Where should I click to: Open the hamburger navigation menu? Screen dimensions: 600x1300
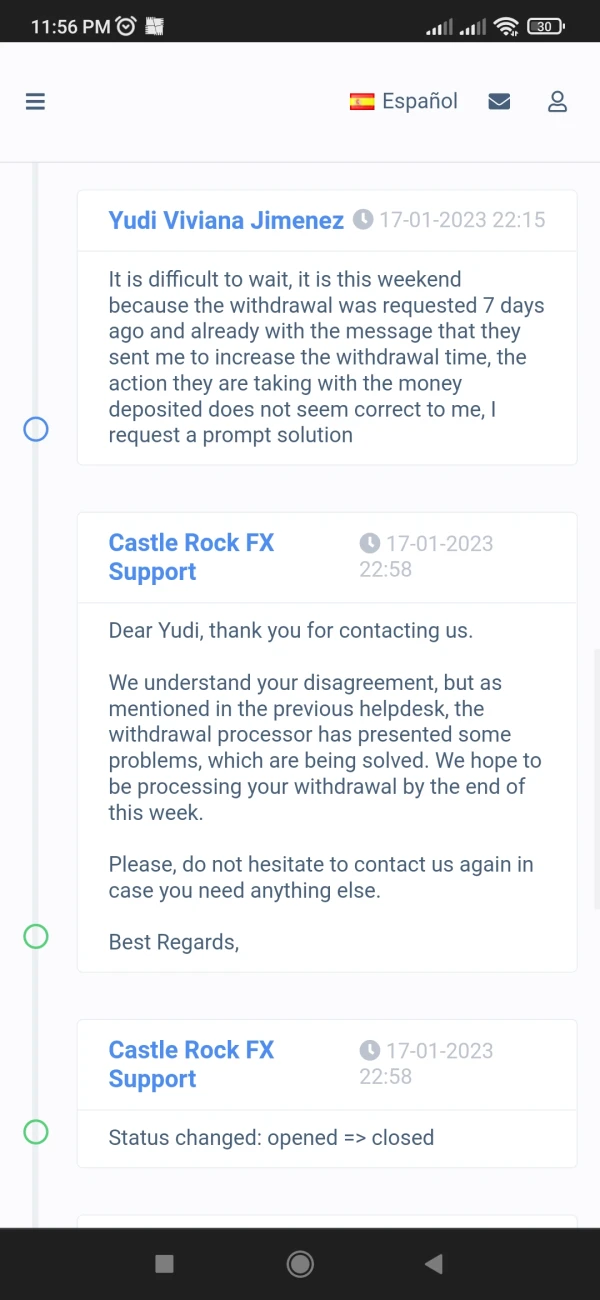(x=36, y=101)
